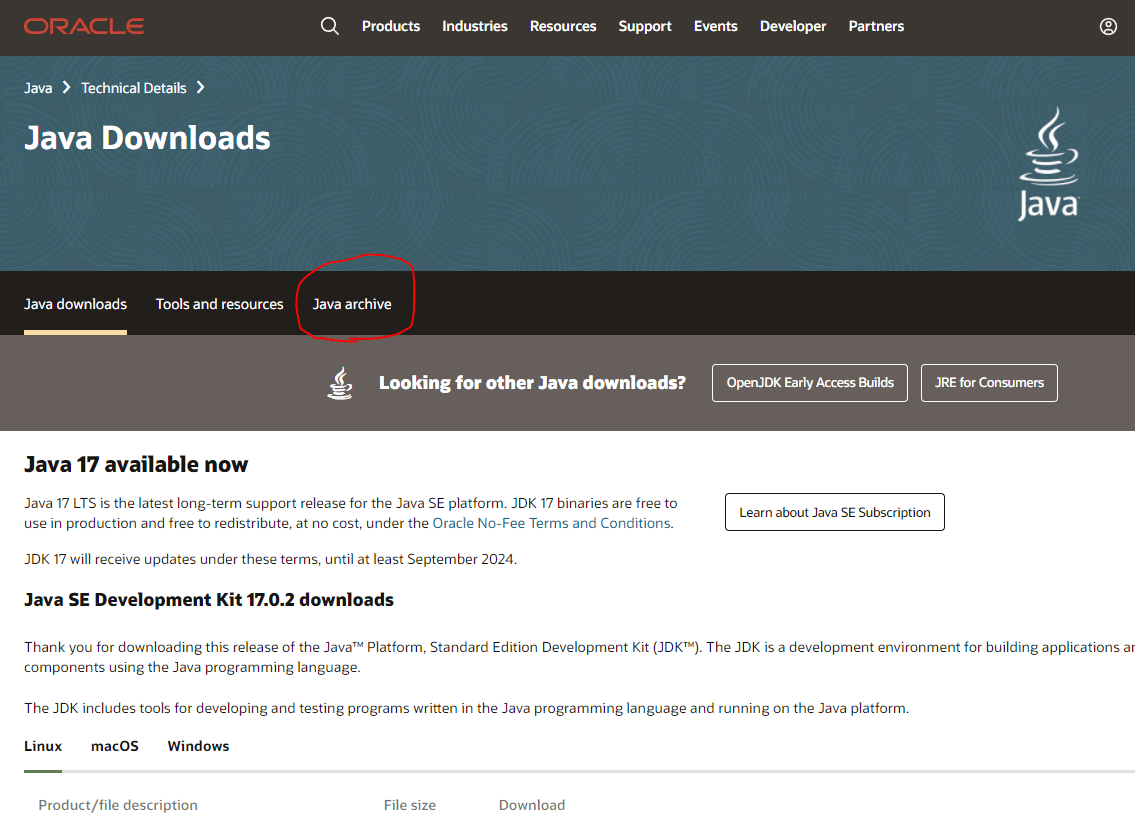The width and height of the screenshot is (1135, 824).
Task: Select the Java downloads tab
Action: pyautogui.click(x=75, y=304)
